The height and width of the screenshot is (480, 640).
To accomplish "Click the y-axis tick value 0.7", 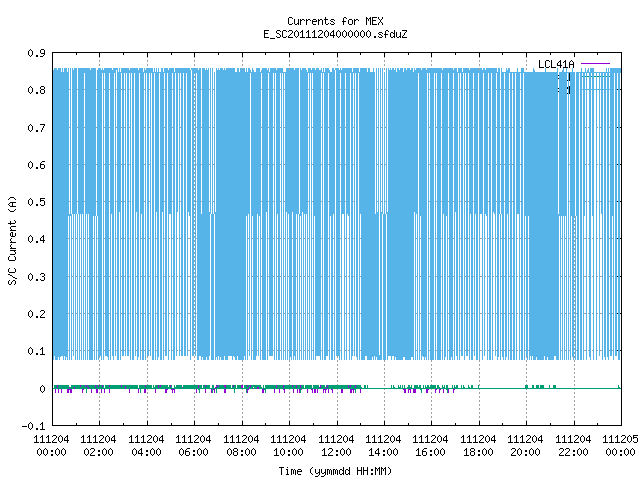I will tap(36, 128).
